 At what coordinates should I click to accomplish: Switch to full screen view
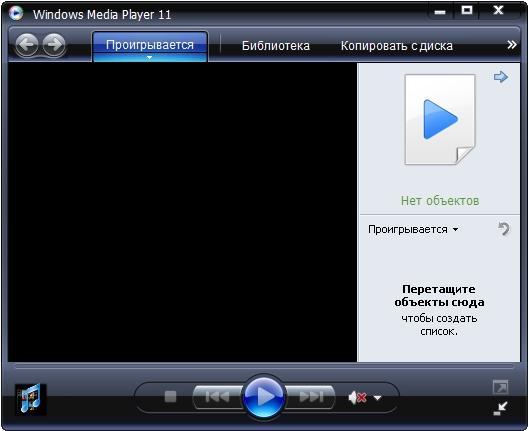500,387
